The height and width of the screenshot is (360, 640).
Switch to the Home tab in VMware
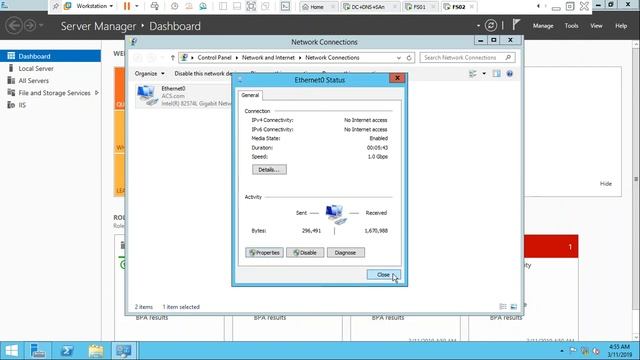click(318, 7)
